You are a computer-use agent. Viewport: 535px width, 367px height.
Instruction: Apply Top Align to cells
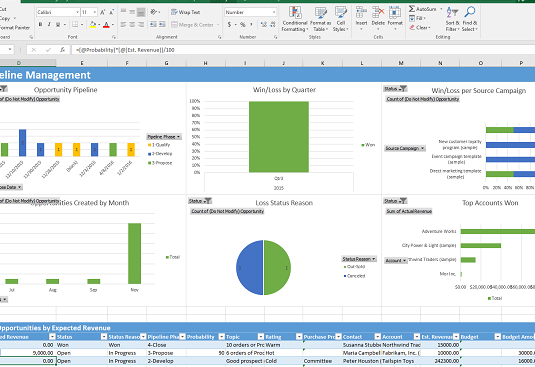tap(124, 12)
